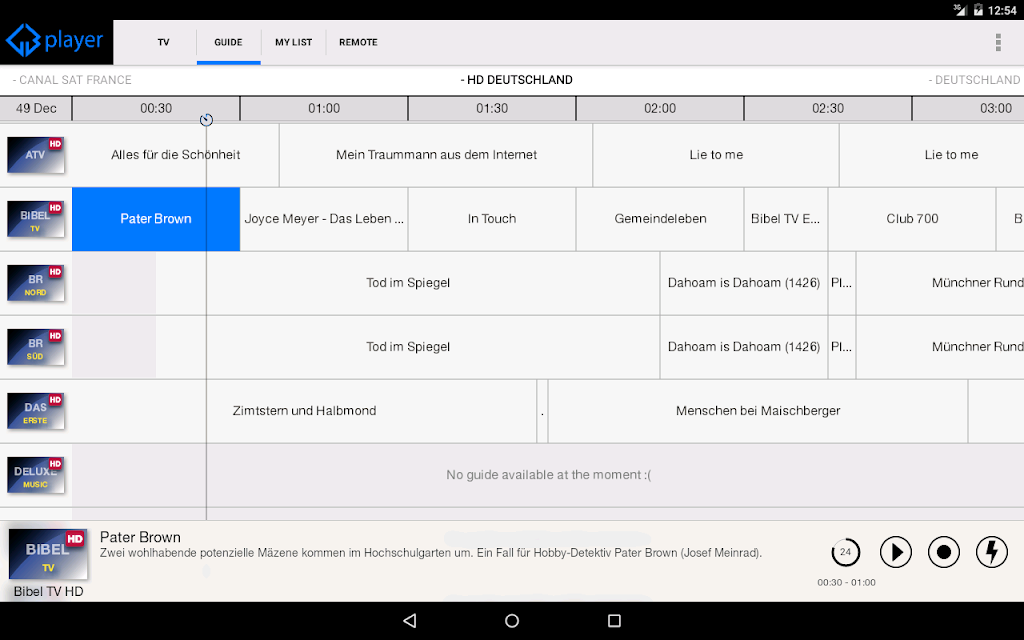1024x640 pixels.
Task: Select the second Lie to me programme
Action: coord(933,155)
